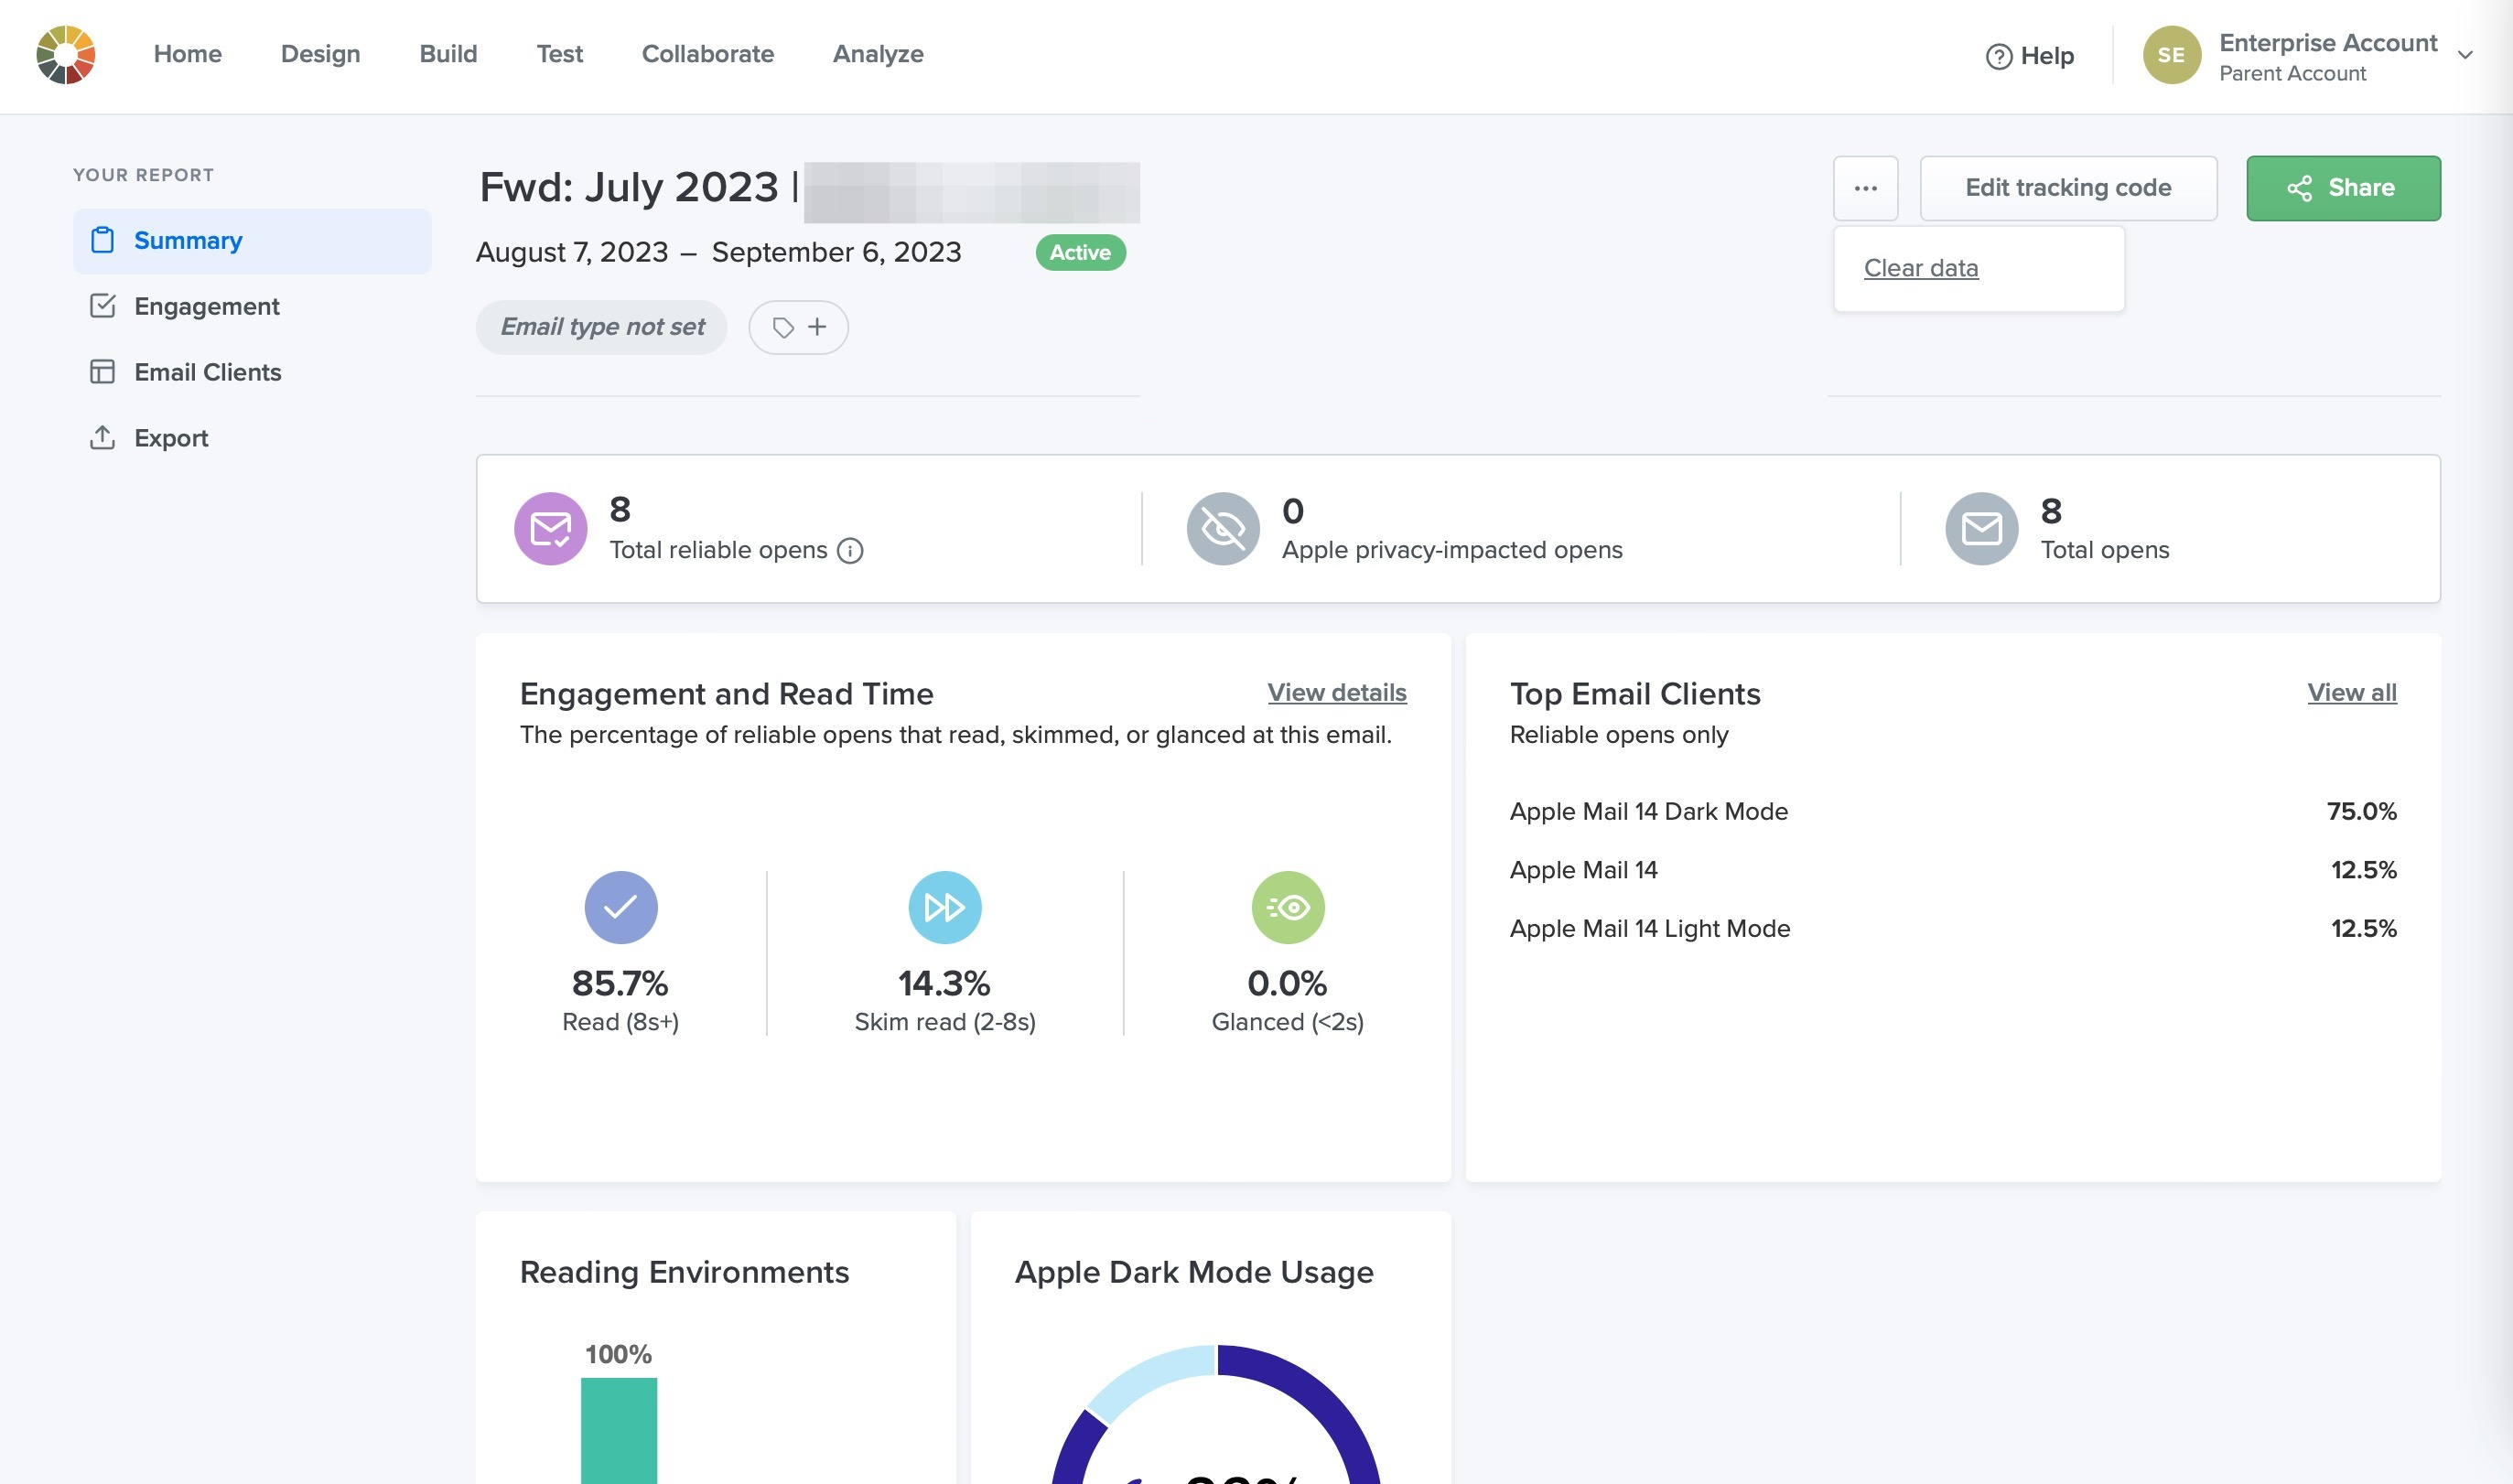Image resolution: width=2513 pixels, height=1484 pixels.
Task: Expand the Enterprise Account dropdown chevron
Action: 2465,56
